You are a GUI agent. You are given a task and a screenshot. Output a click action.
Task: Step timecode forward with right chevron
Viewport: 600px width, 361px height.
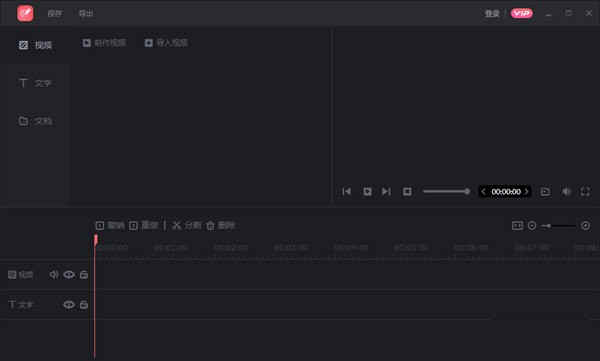click(527, 191)
